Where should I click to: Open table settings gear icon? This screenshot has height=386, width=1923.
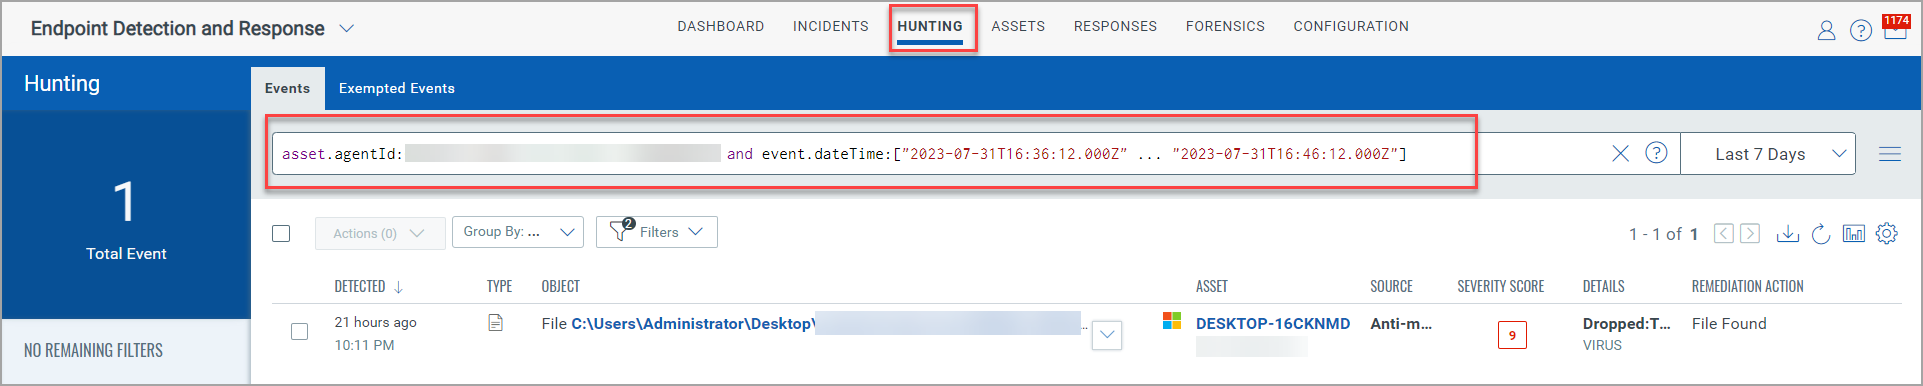click(1887, 233)
